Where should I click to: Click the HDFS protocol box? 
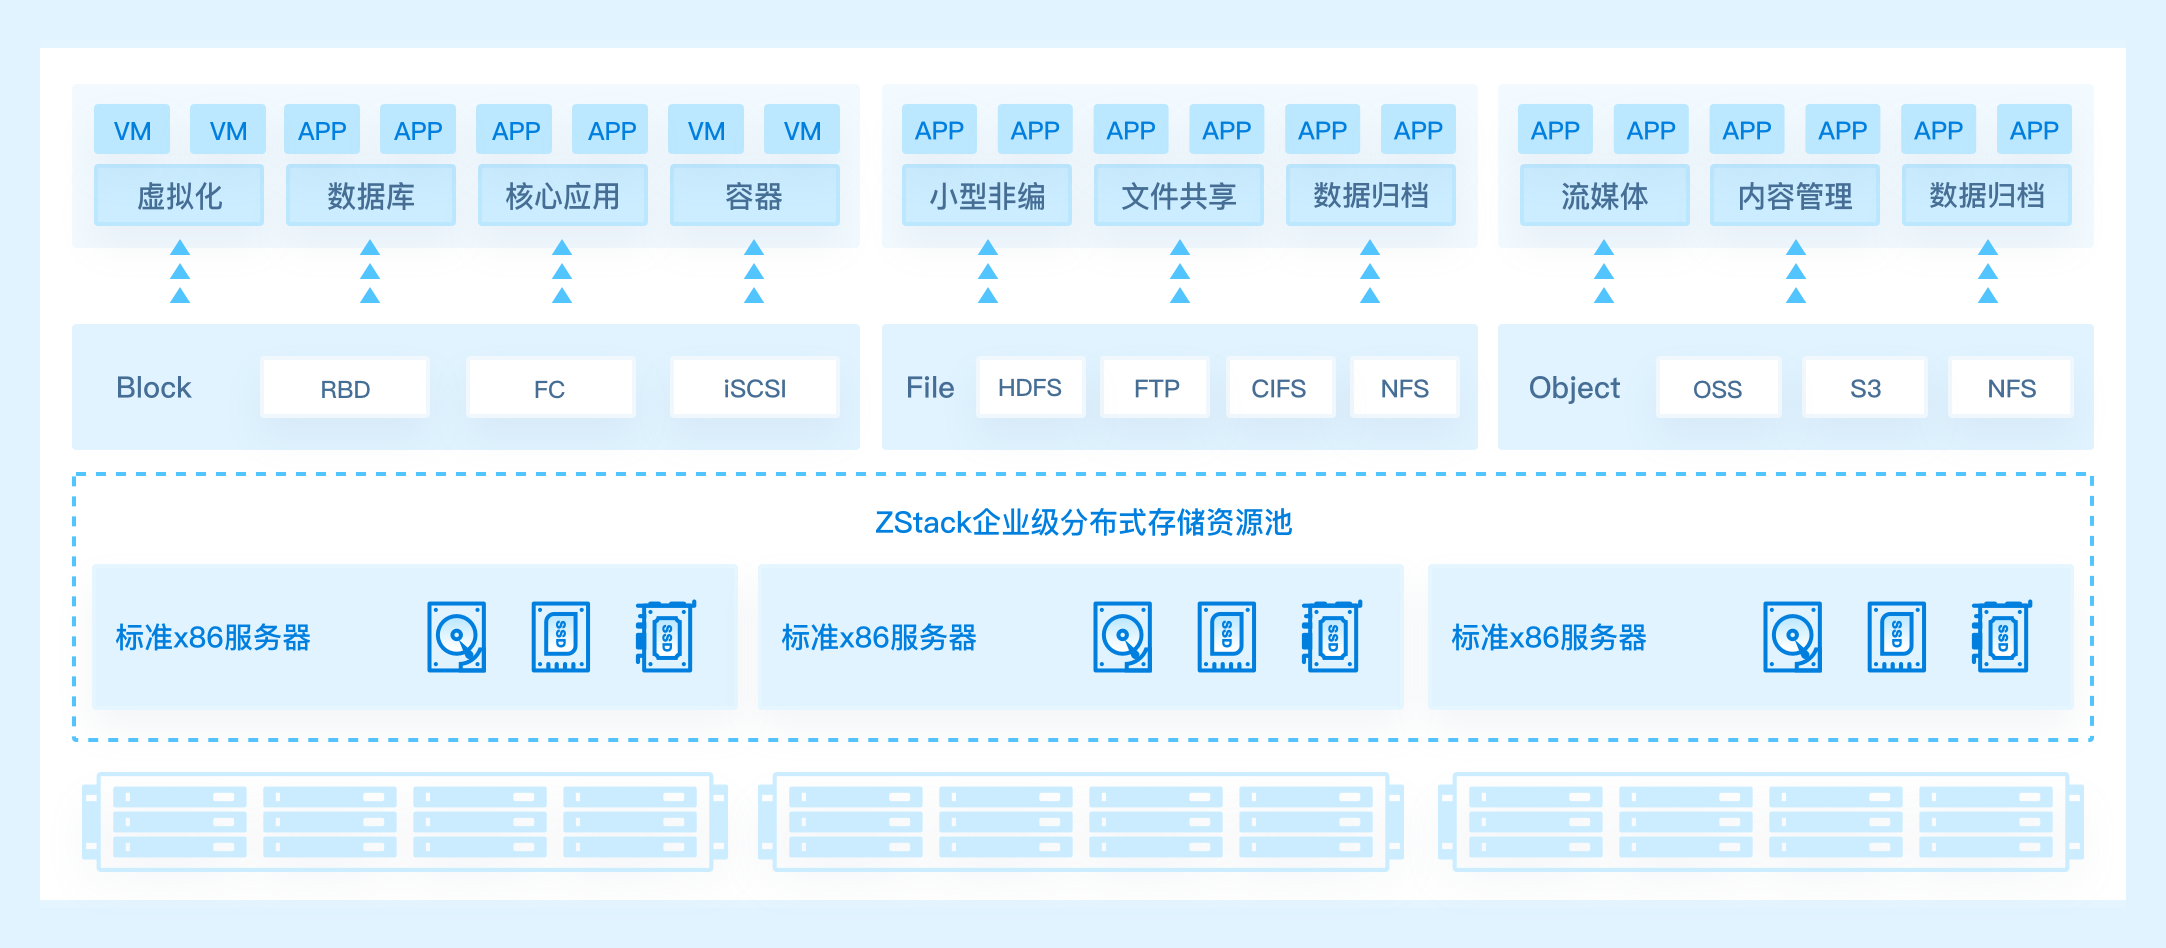click(1030, 388)
